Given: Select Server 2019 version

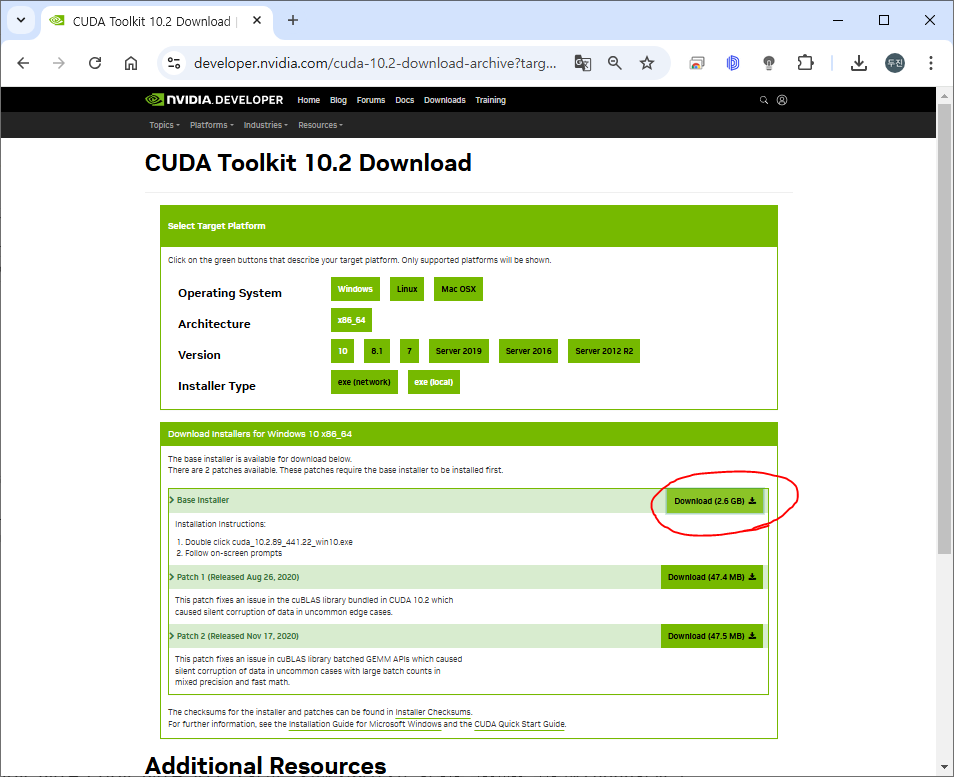Looking at the screenshot, I should click(459, 351).
